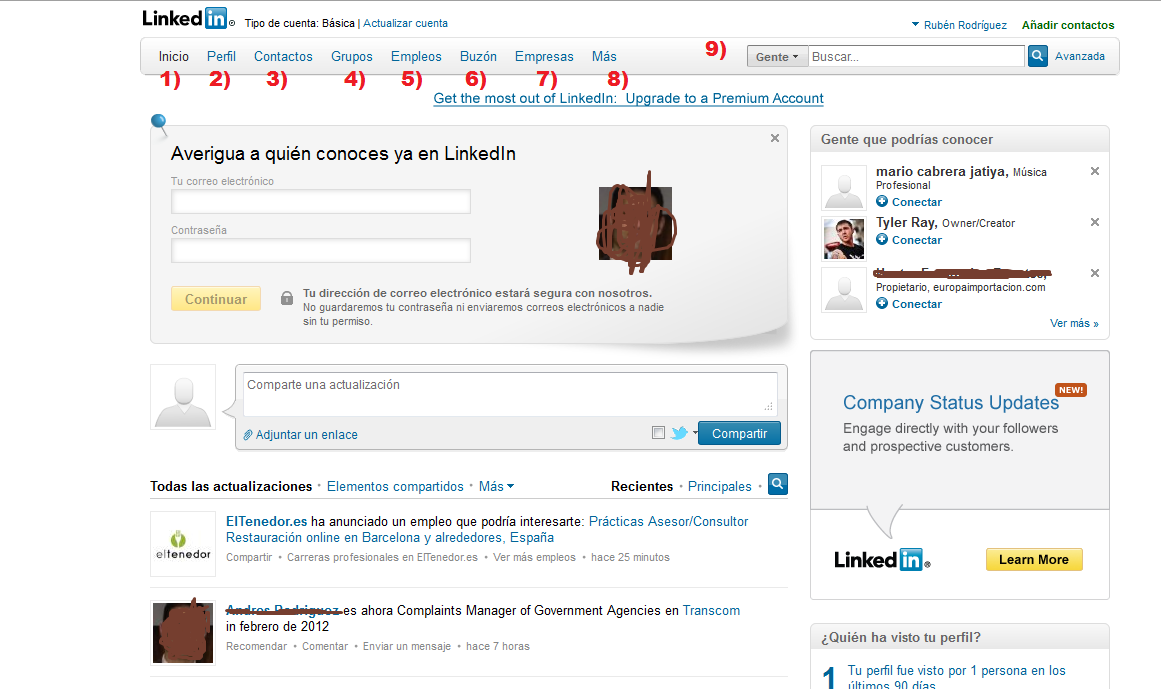Toggle the Twitter share checkbox
Image resolution: width=1161 pixels, height=689 pixels.
658,433
